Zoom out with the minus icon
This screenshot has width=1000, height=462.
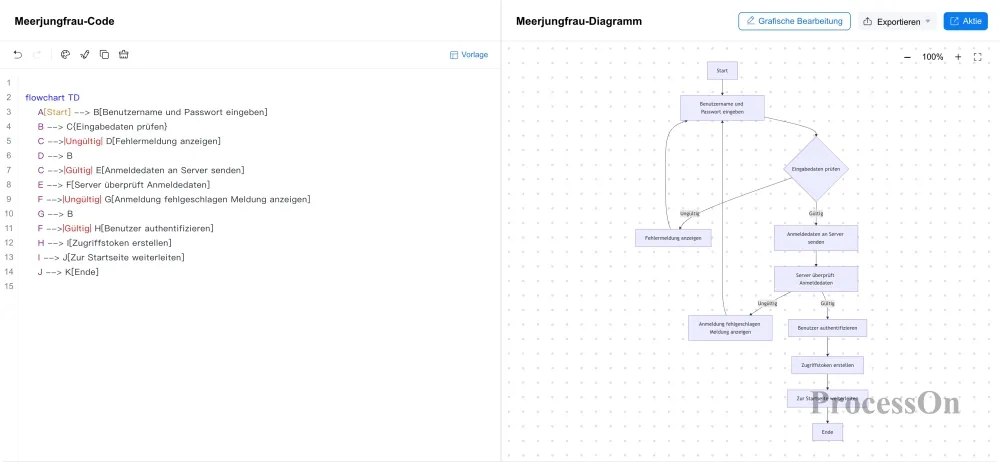coord(908,57)
